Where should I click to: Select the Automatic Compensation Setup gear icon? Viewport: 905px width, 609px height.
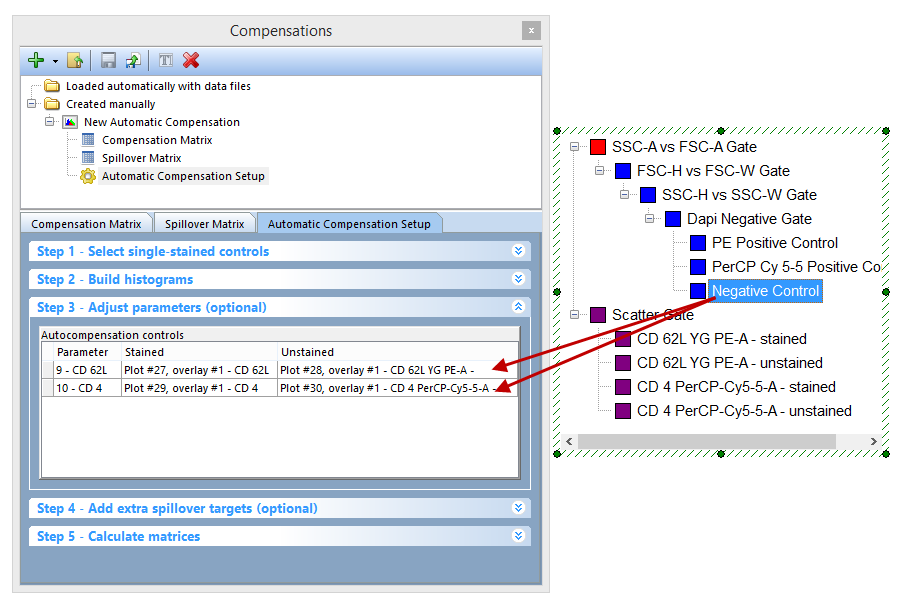coord(88,176)
